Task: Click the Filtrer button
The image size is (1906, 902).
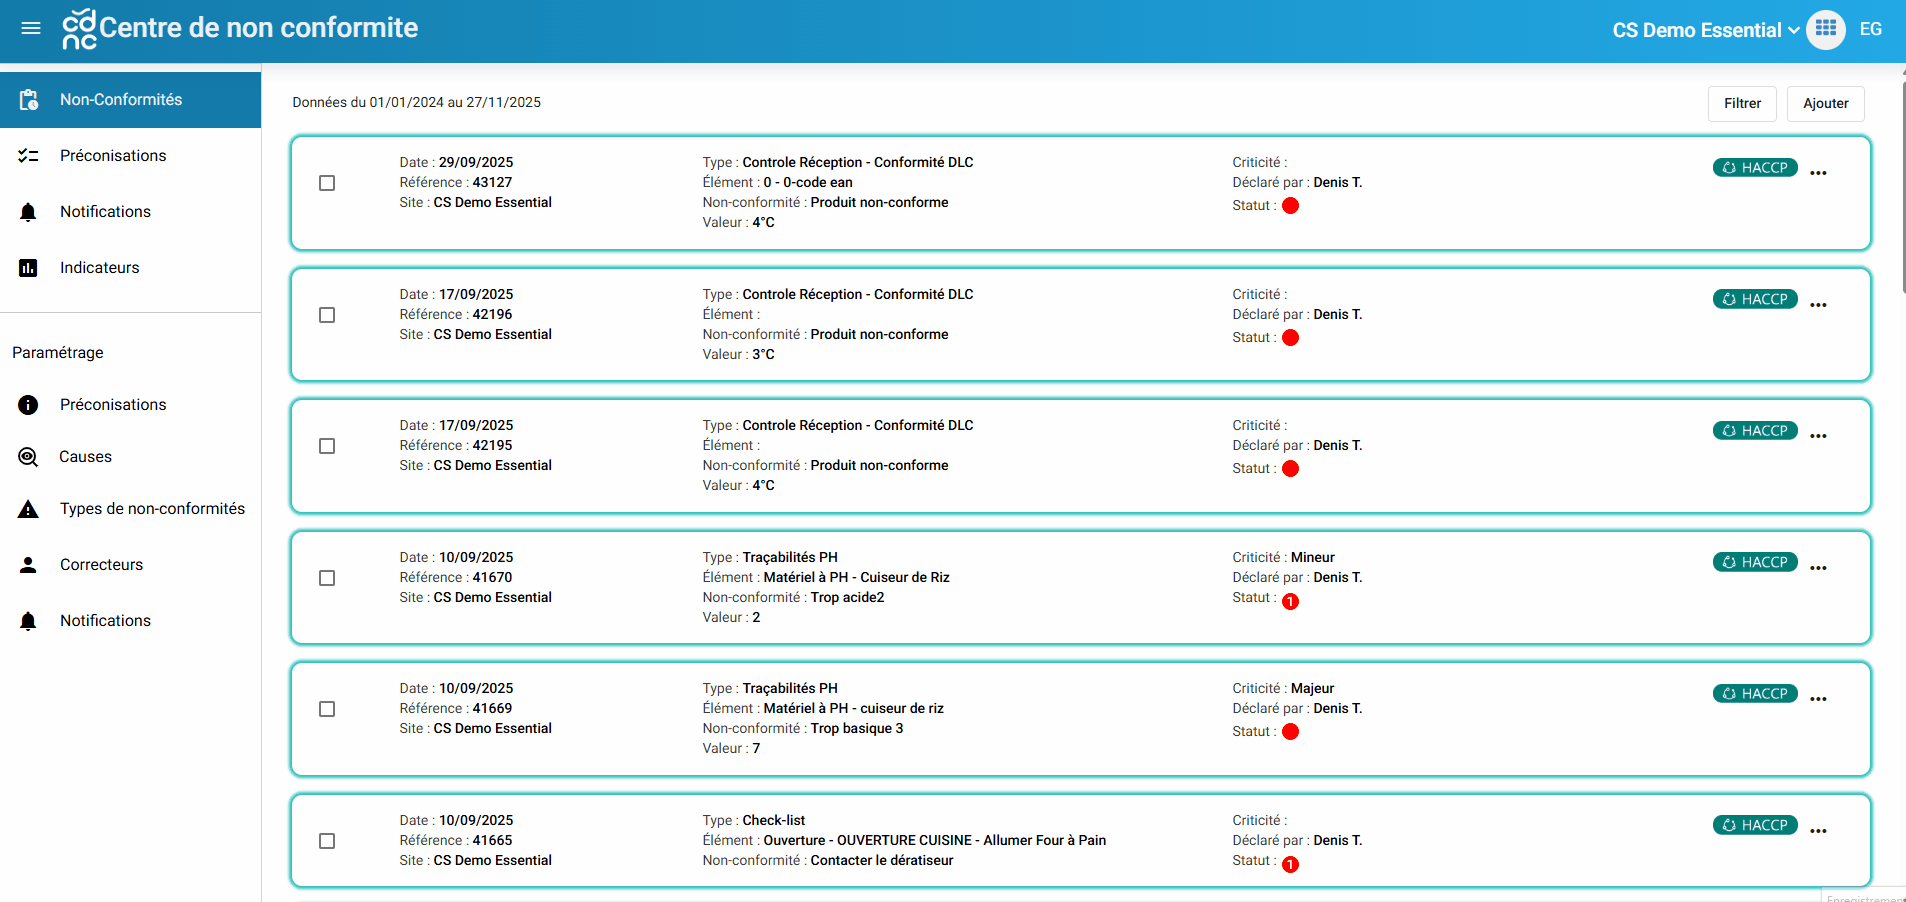Action: [1741, 103]
